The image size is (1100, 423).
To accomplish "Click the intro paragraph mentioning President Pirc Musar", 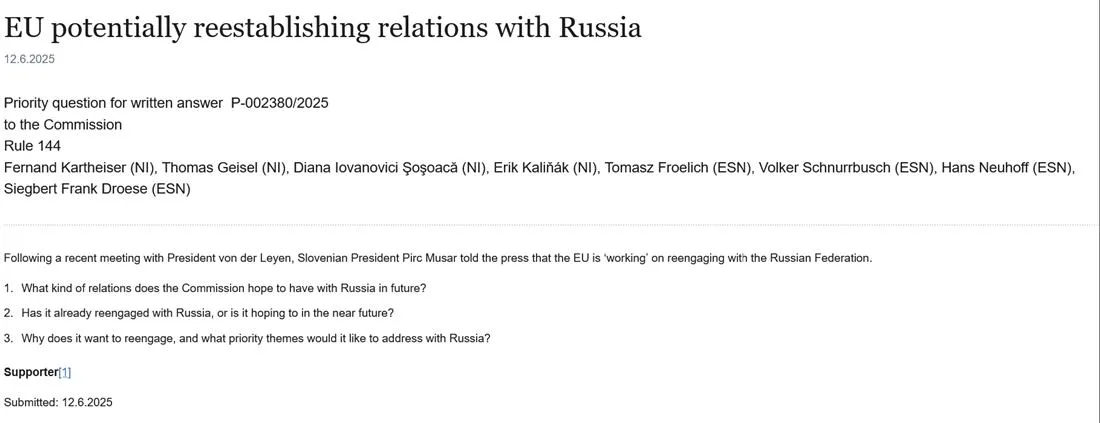I will tap(438, 258).
